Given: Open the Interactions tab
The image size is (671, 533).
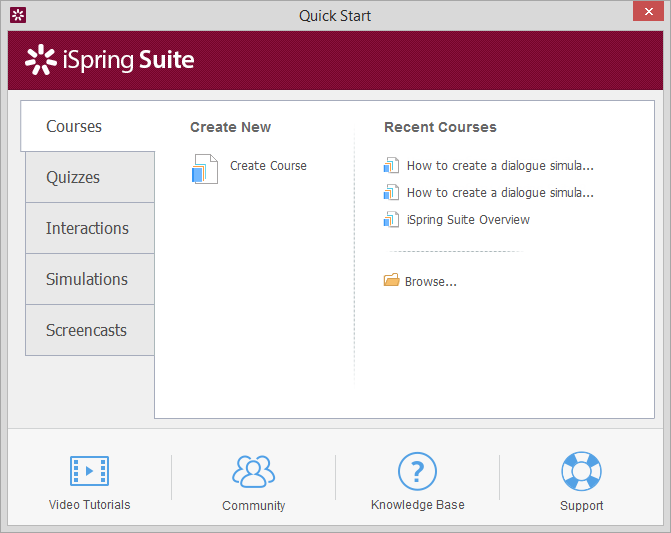Looking at the screenshot, I should [90, 228].
